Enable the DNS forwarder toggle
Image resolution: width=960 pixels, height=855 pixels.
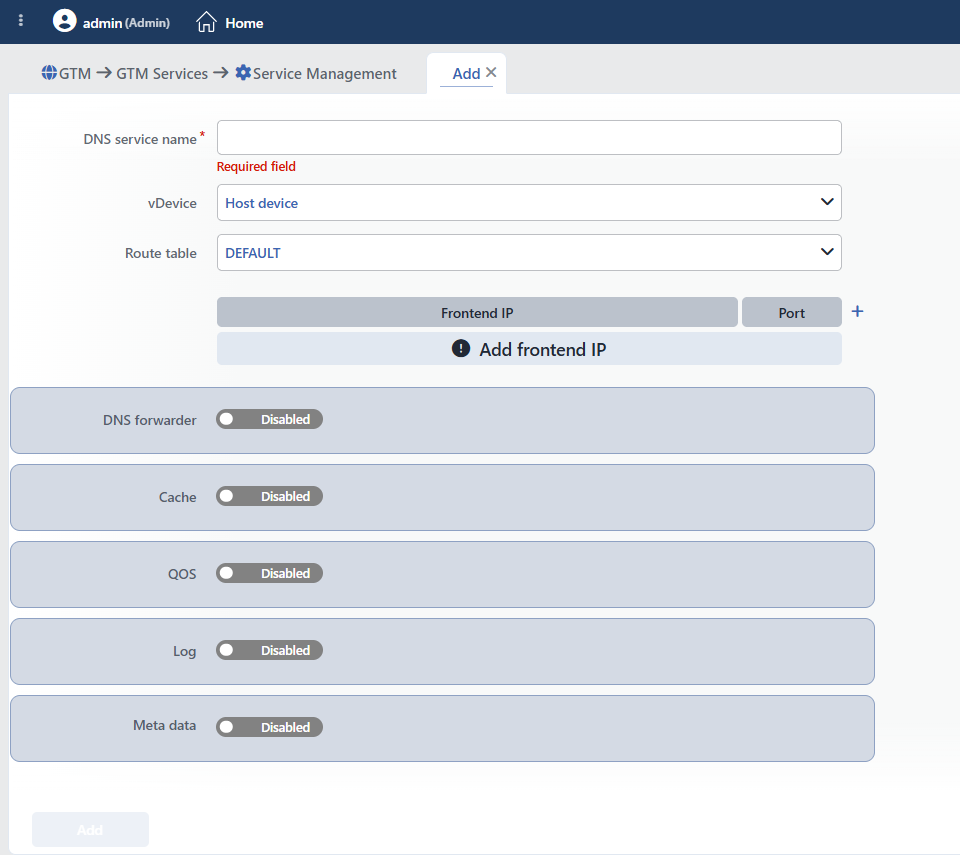coord(269,420)
